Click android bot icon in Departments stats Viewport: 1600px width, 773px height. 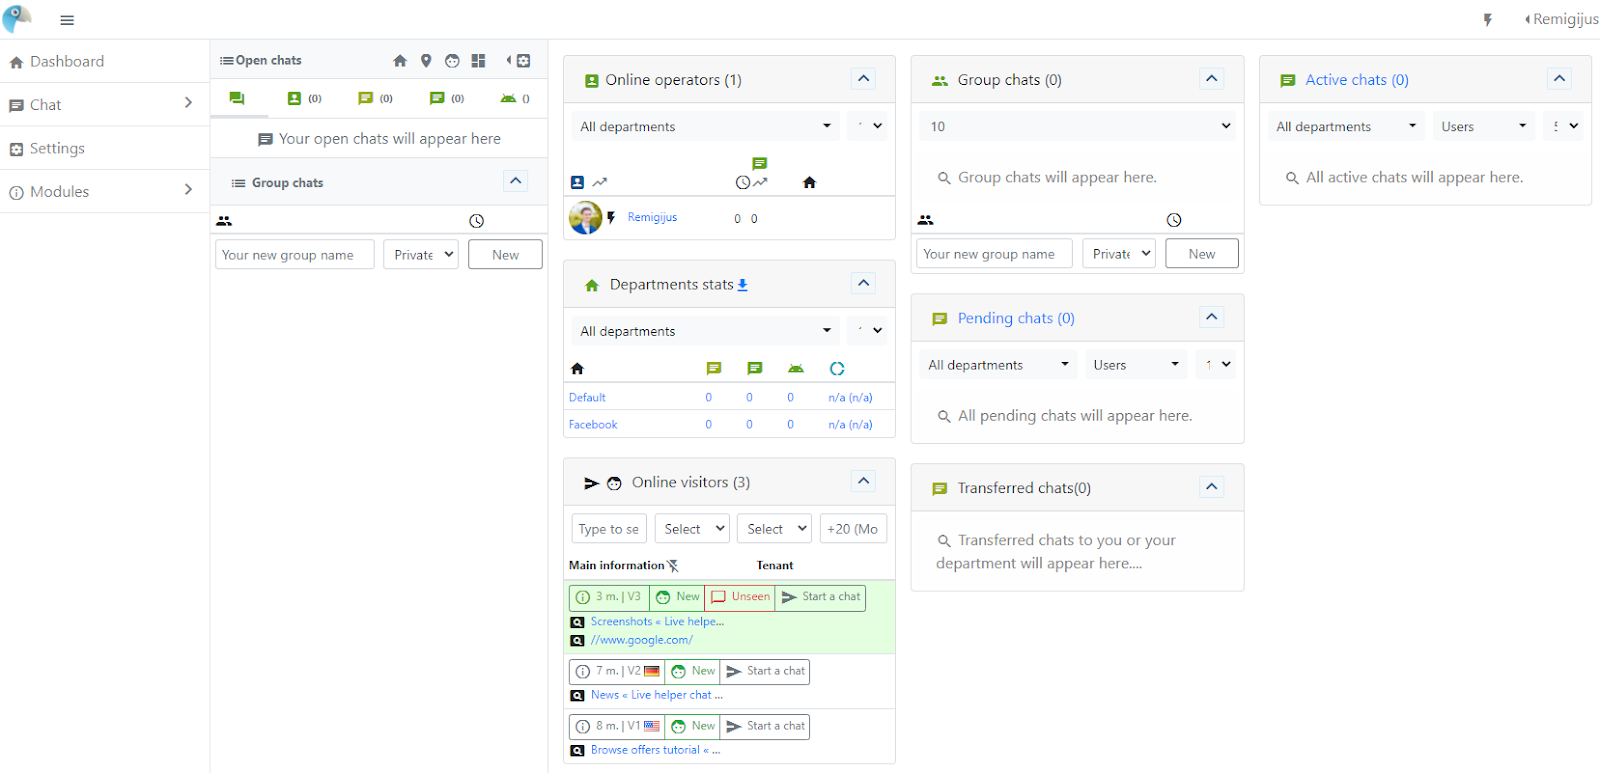tap(796, 369)
